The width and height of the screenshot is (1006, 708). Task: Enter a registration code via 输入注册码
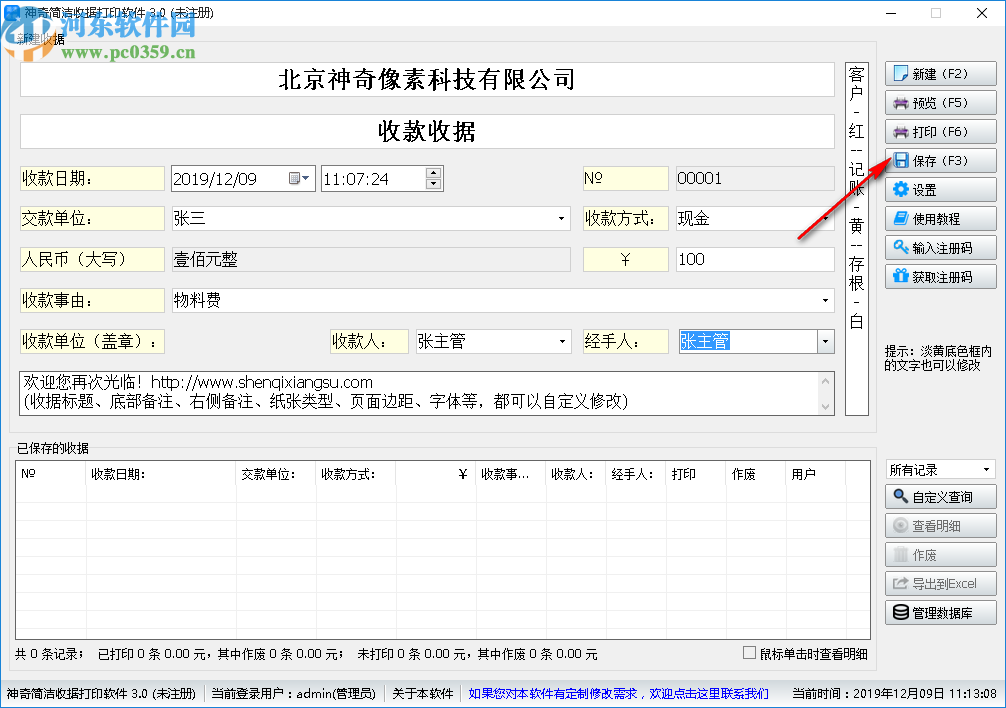pos(940,247)
